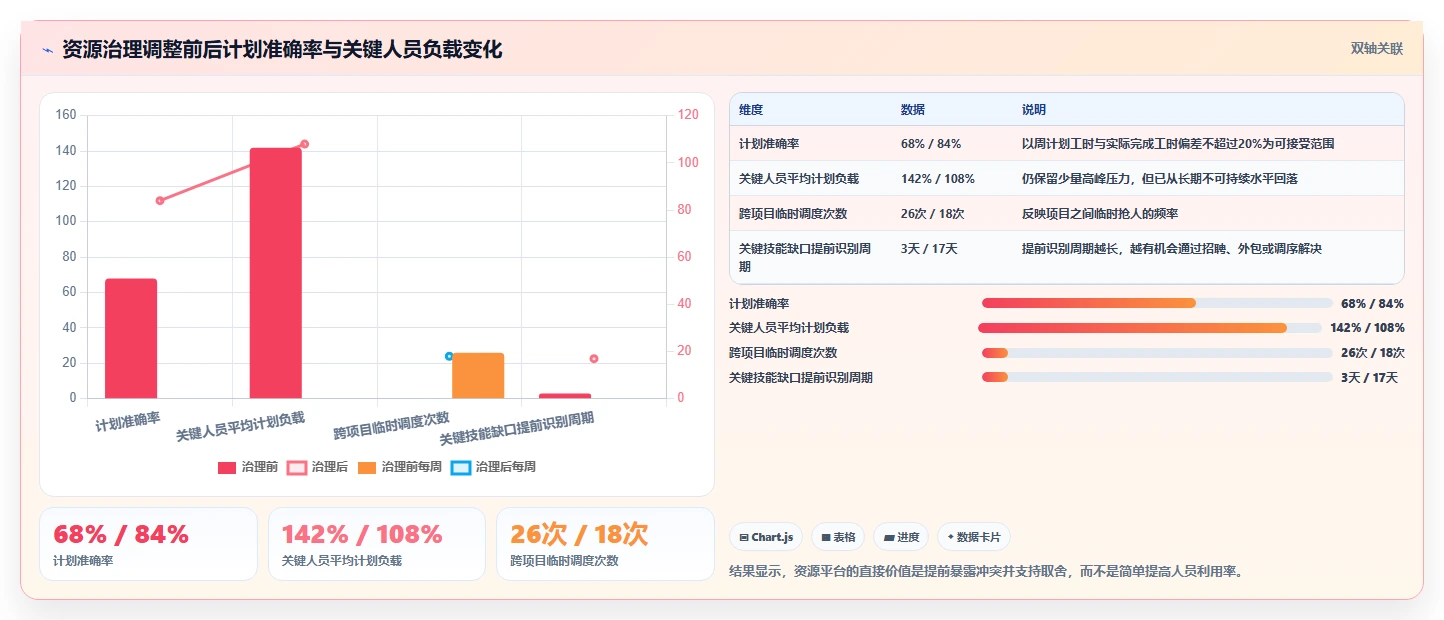This screenshot has width=1444, height=620.
Task: Click the 关键技能缺口提前识别周期 x-axis label
Action: (517, 428)
